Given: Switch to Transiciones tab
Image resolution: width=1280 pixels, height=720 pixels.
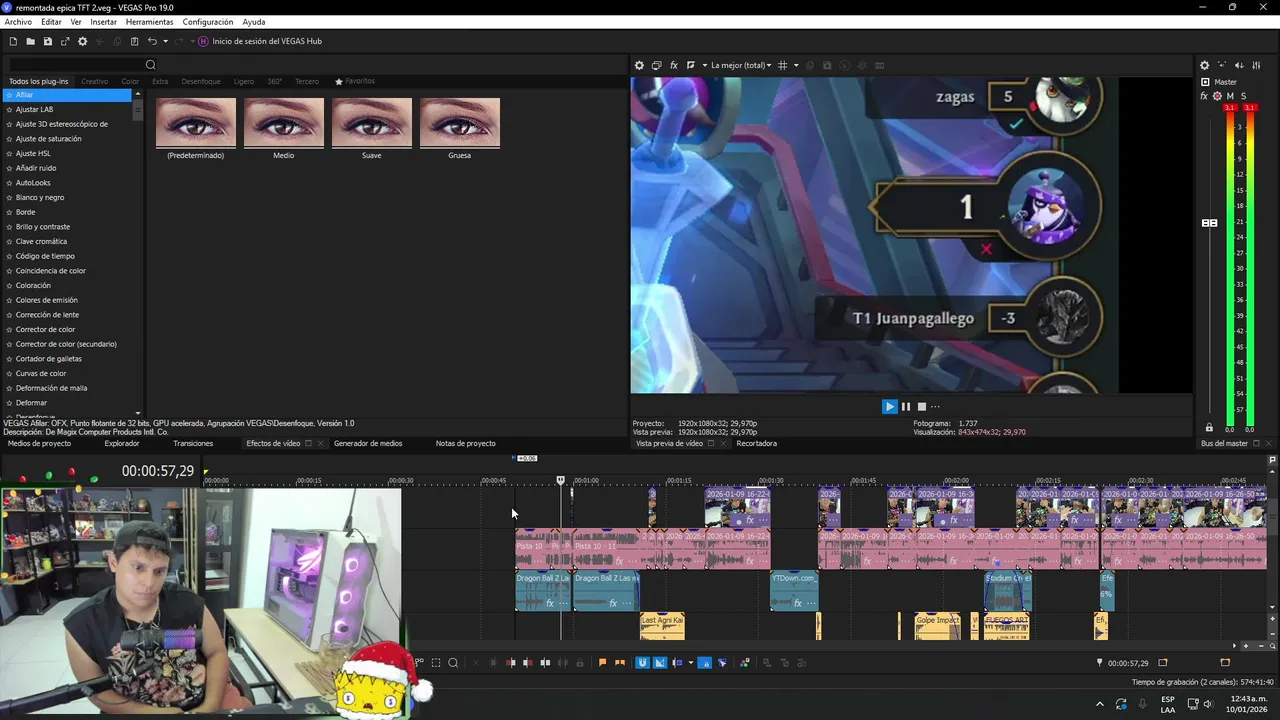Looking at the screenshot, I should [193, 443].
